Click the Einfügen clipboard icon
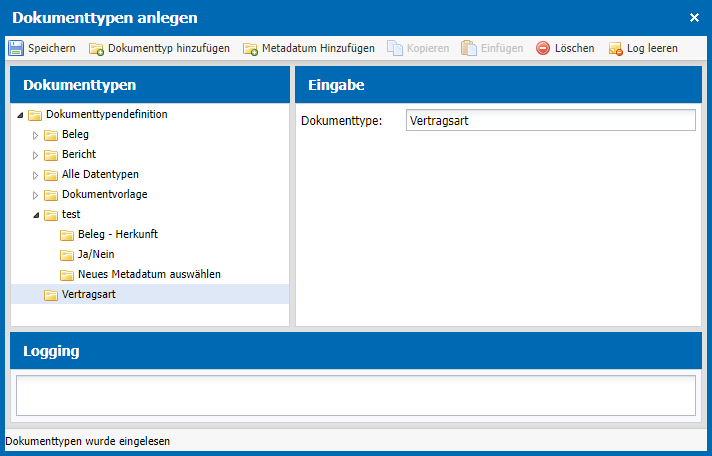This screenshot has width=712, height=456. coord(469,48)
